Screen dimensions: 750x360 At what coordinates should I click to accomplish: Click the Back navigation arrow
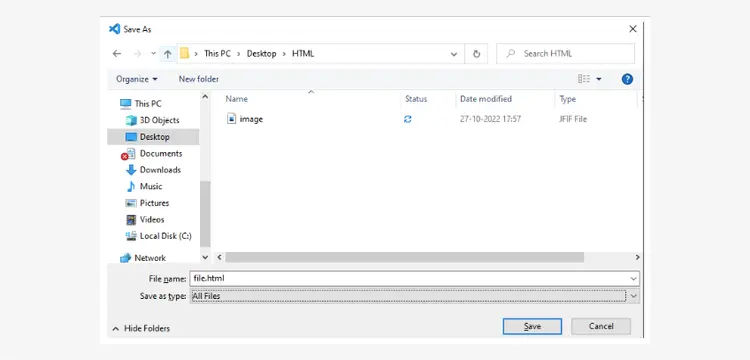(x=117, y=54)
